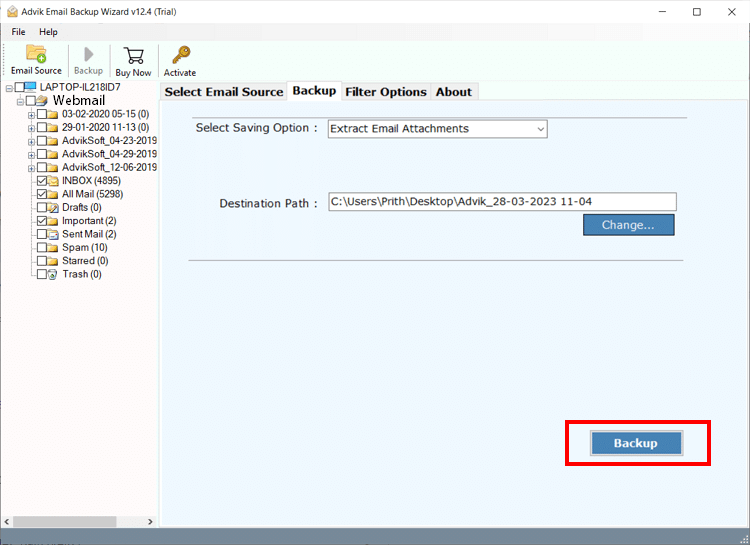The height and width of the screenshot is (545, 750).
Task: Click the Important folder icon
Action: (53, 221)
